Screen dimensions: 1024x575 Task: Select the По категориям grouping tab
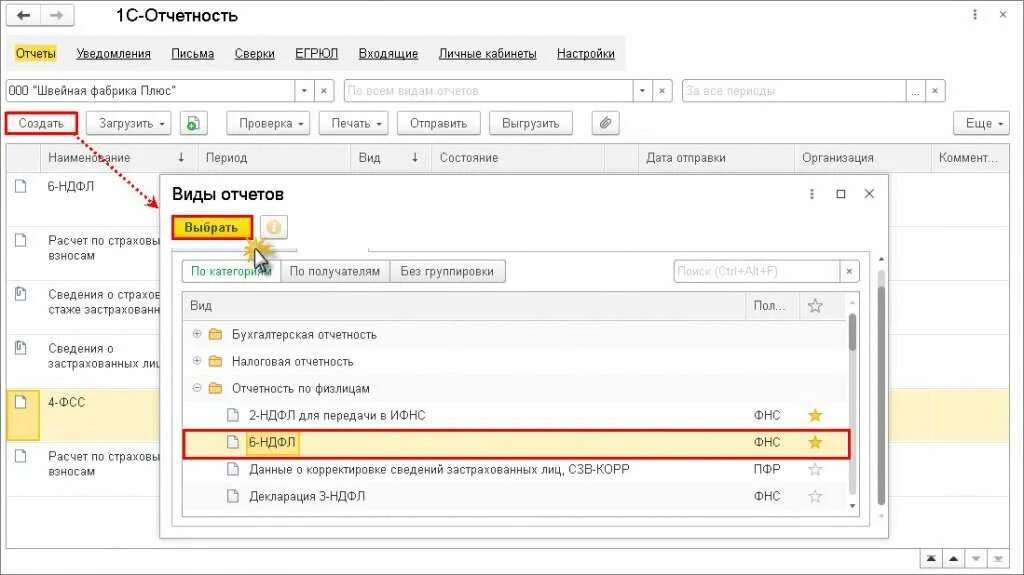click(x=231, y=271)
